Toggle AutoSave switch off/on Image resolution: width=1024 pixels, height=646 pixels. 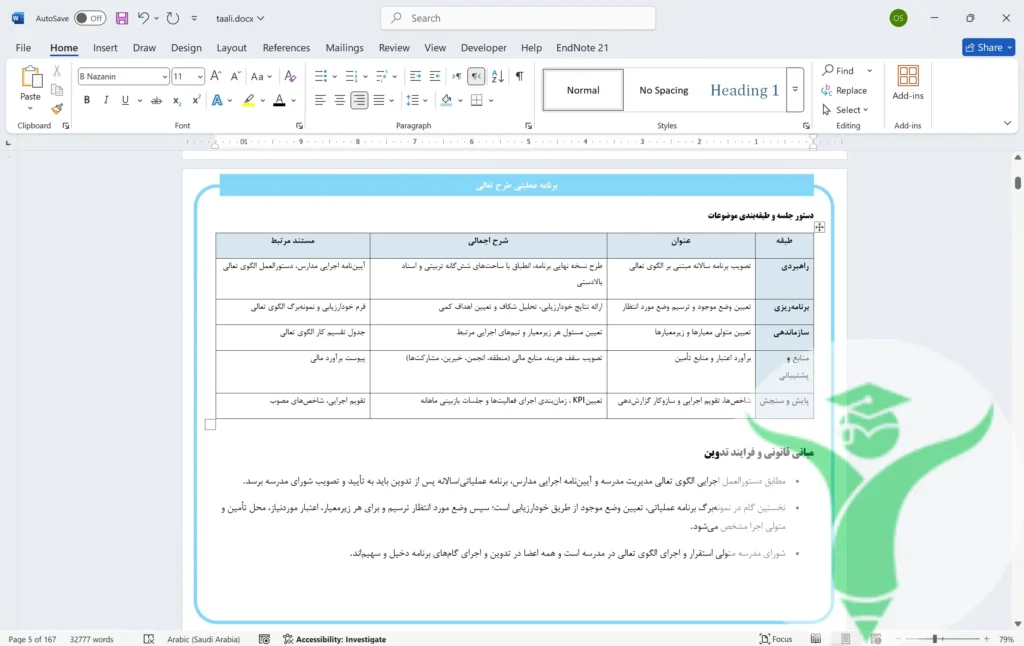pyautogui.click(x=89, y=18)
